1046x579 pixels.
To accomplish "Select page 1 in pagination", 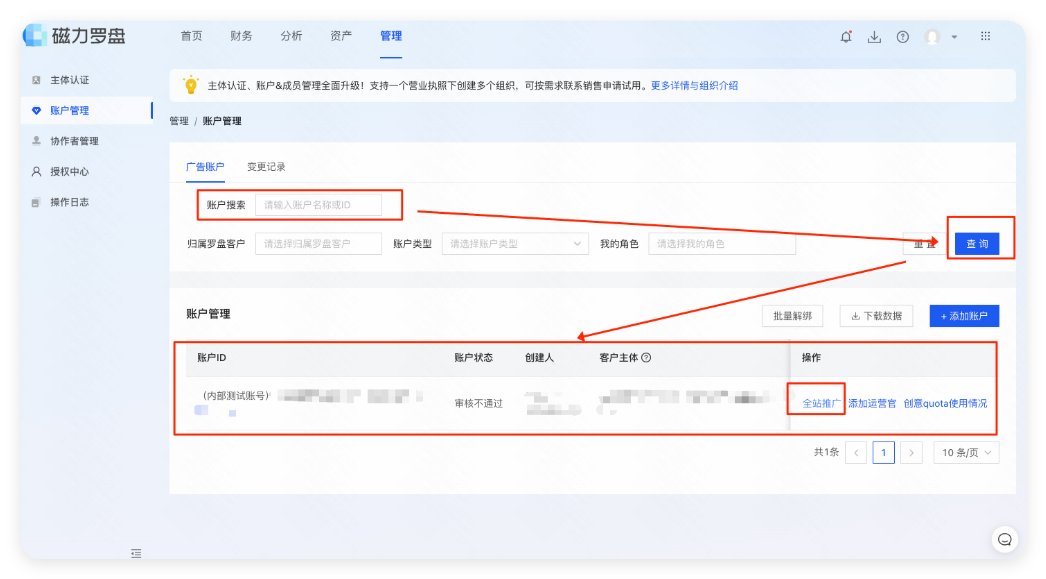I will click(883, 452).
